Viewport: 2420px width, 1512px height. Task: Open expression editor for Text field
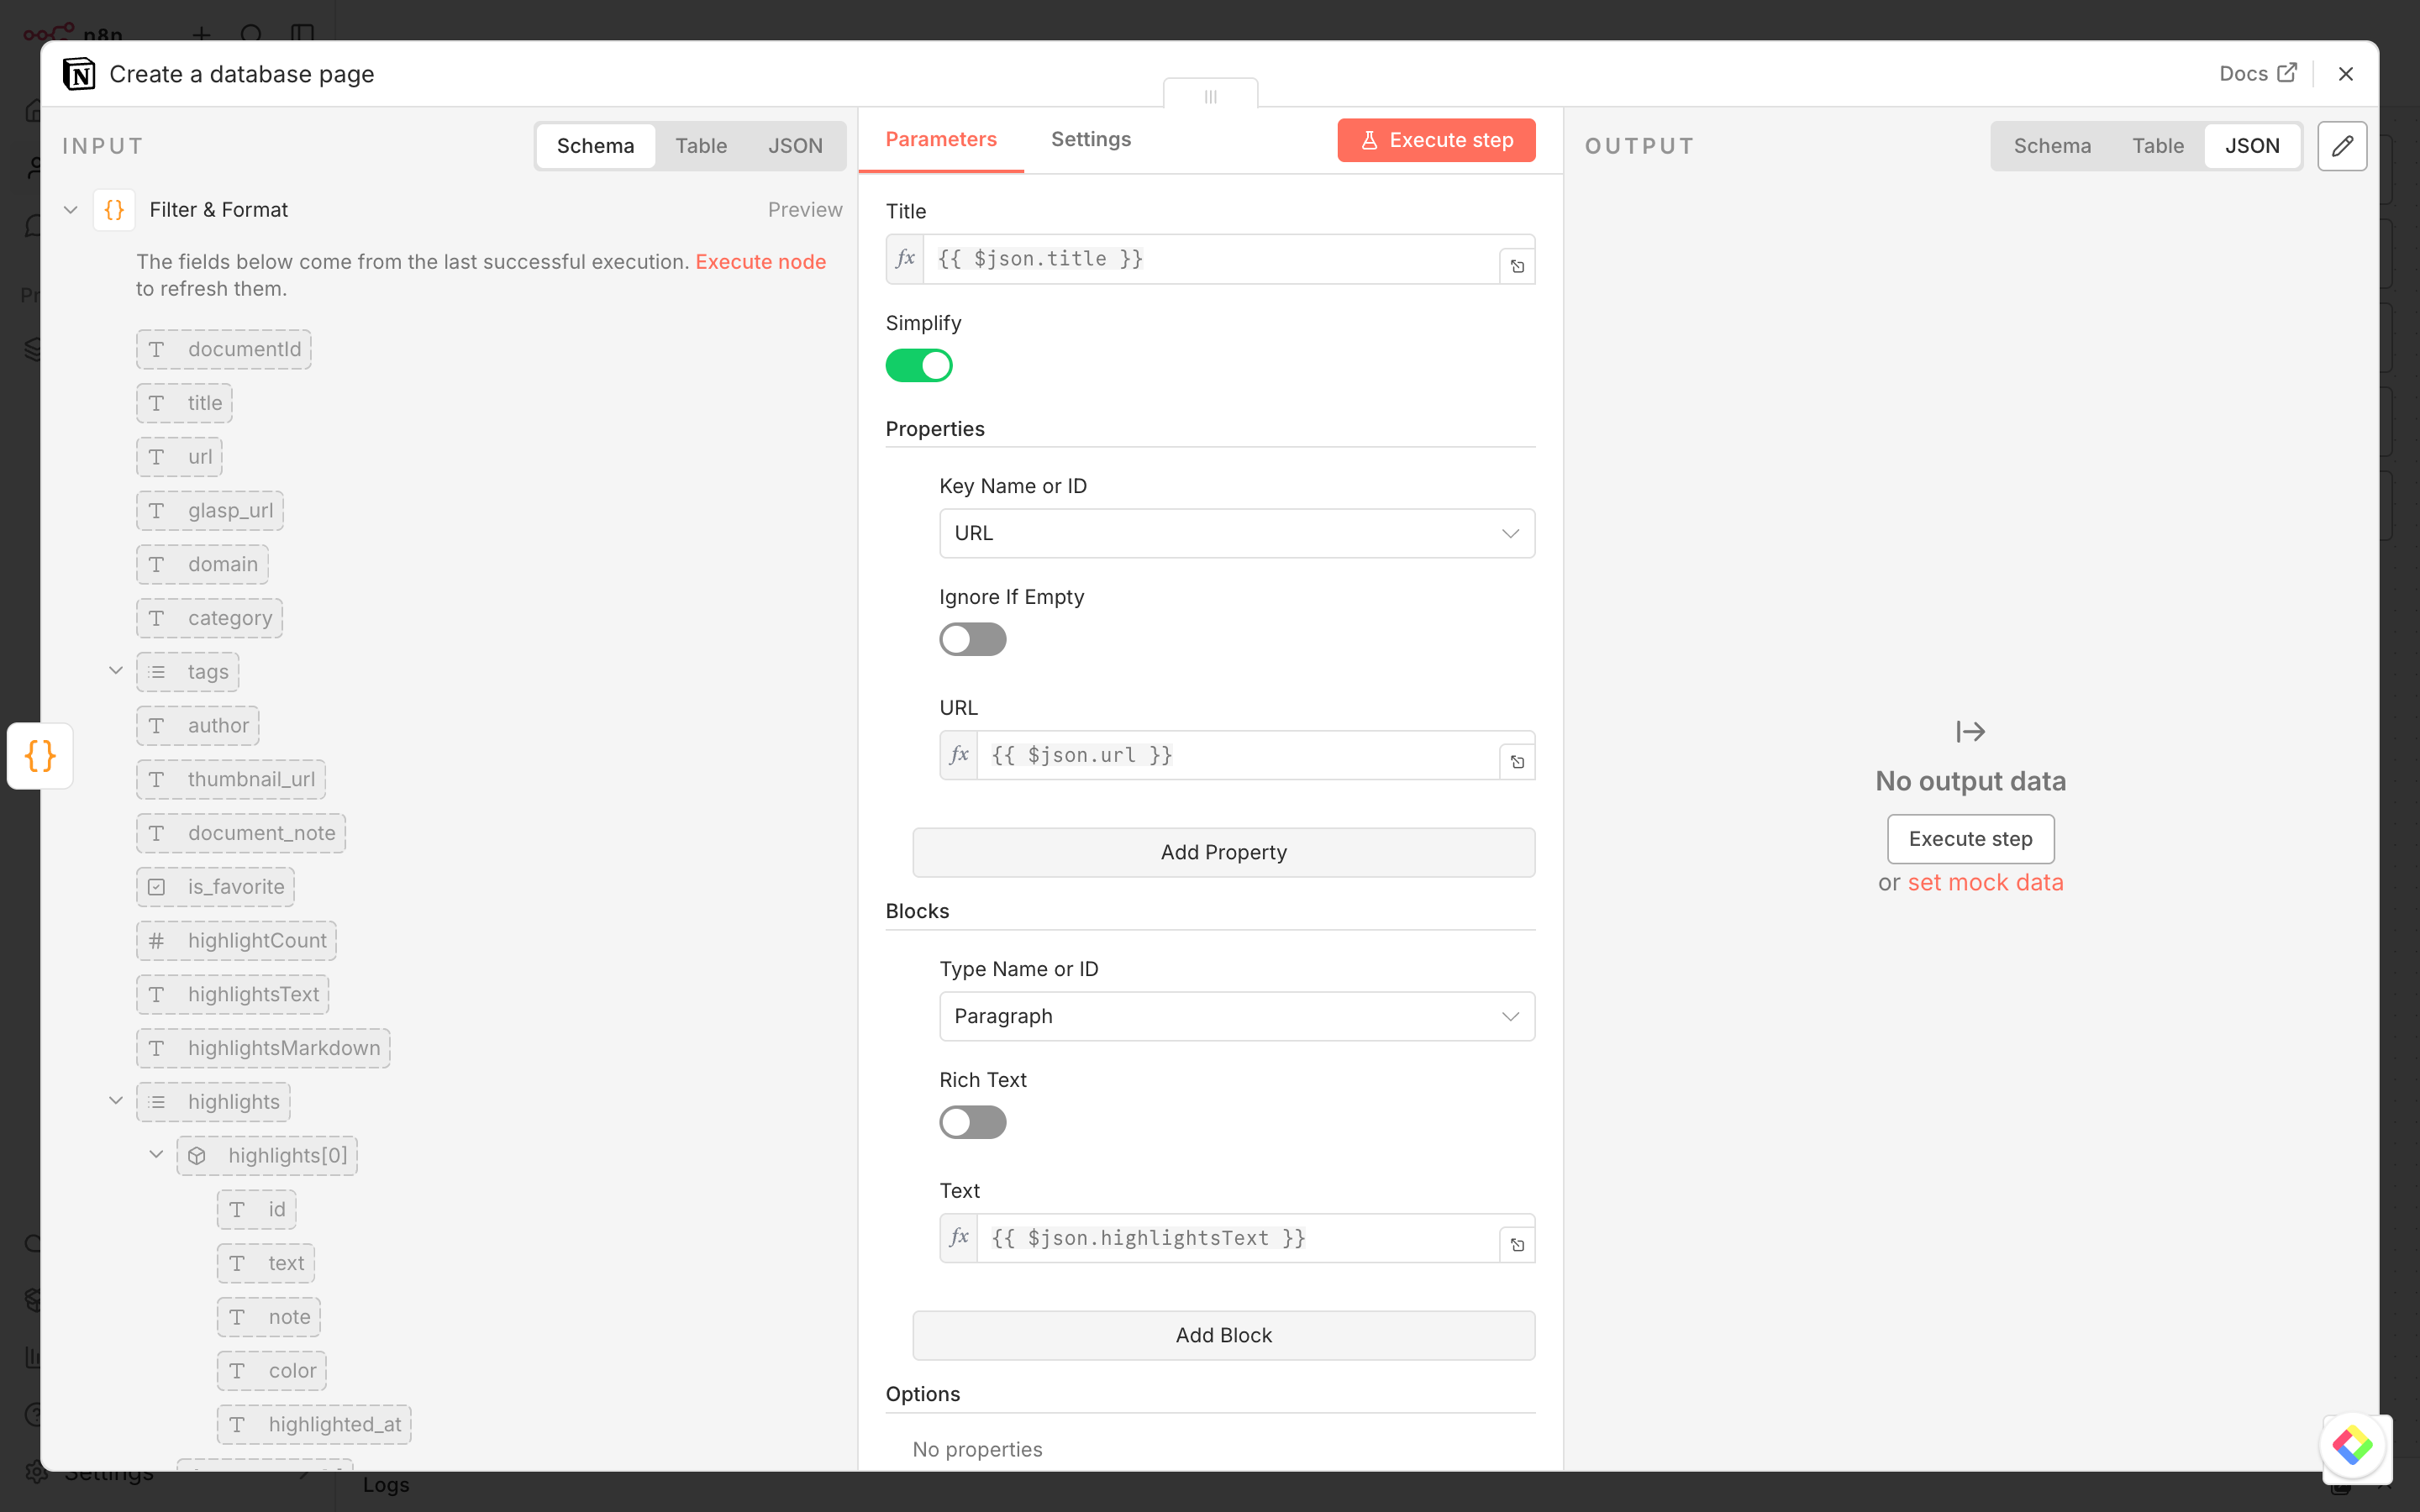pyautogui.click(x=1517, y=1245)
